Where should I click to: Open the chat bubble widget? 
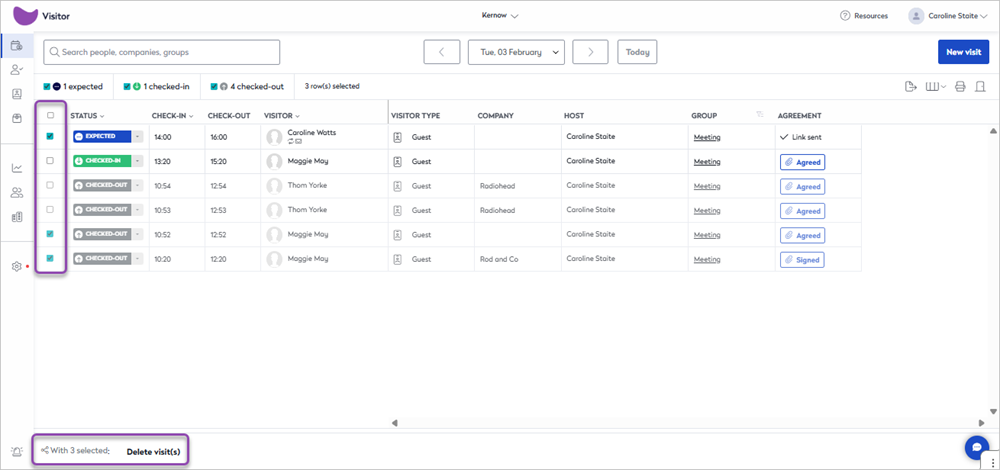976,448
